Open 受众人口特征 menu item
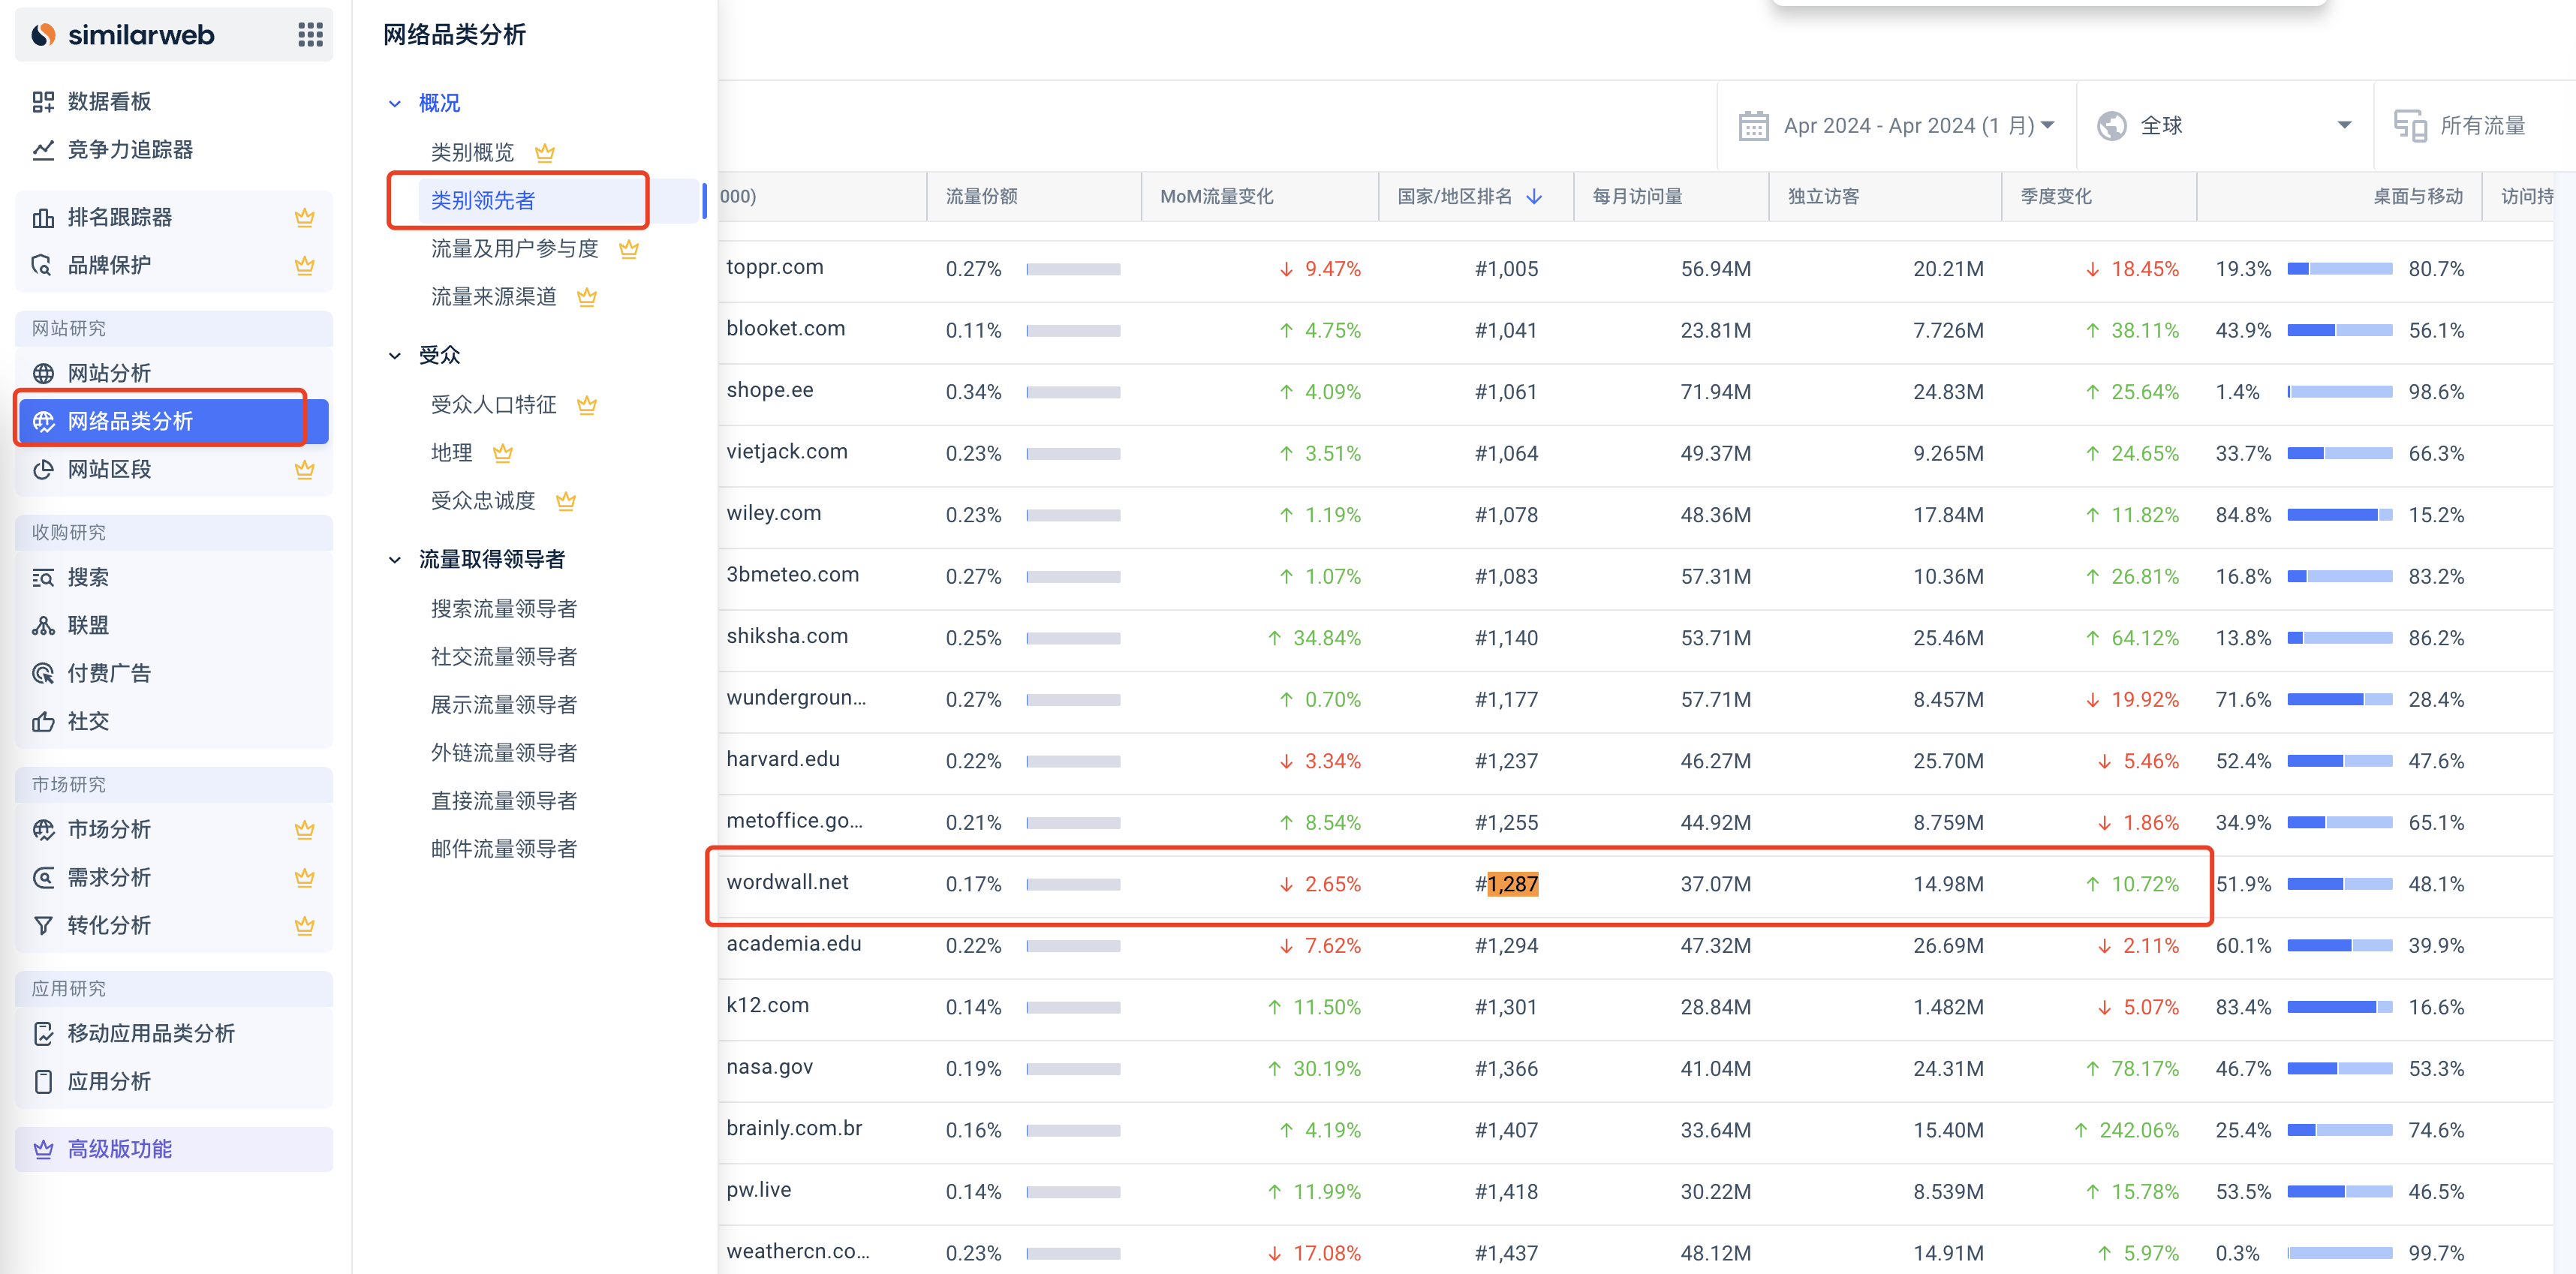The image size is (2576, 1274). click(x=493, y=404)
